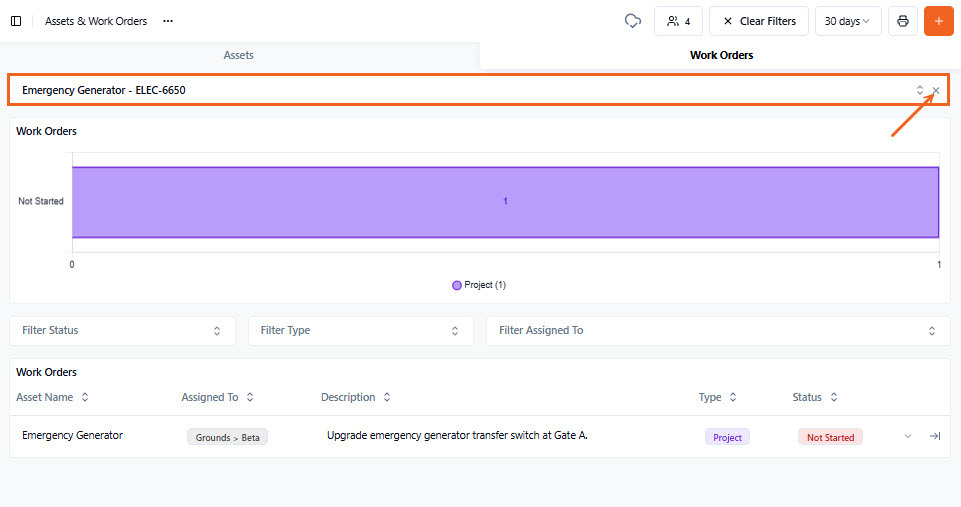Switch to the Assets tab
961x507 pixels.
tap(238, 55)
